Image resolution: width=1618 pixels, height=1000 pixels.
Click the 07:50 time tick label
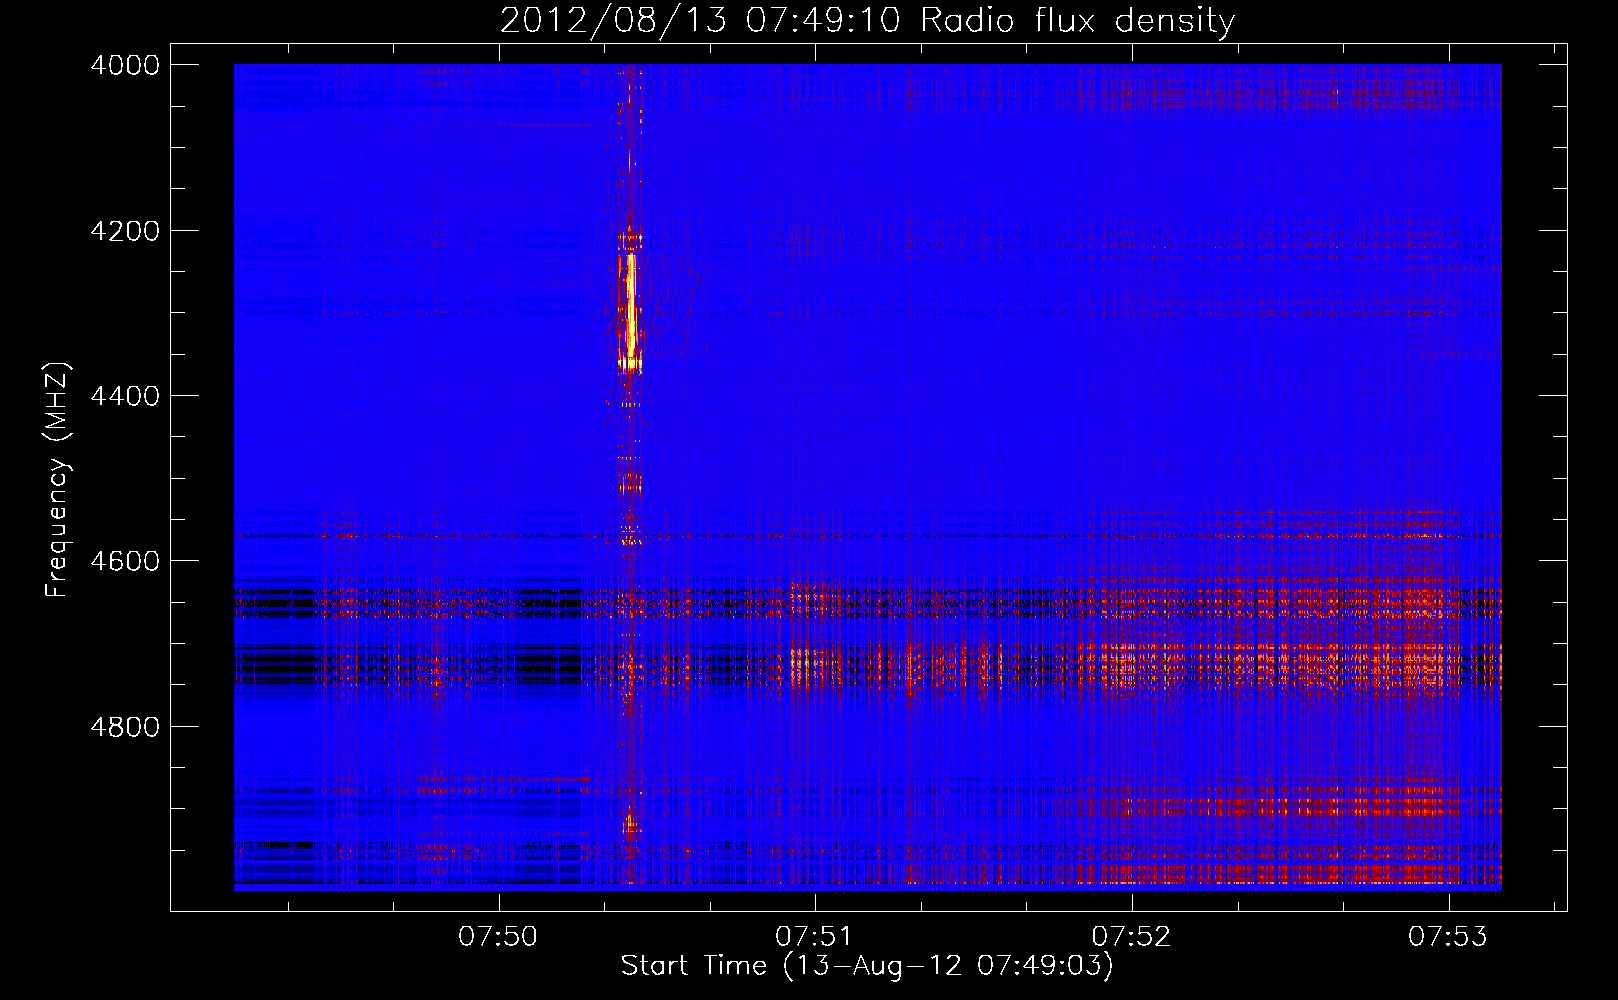[x=498, y=937]
